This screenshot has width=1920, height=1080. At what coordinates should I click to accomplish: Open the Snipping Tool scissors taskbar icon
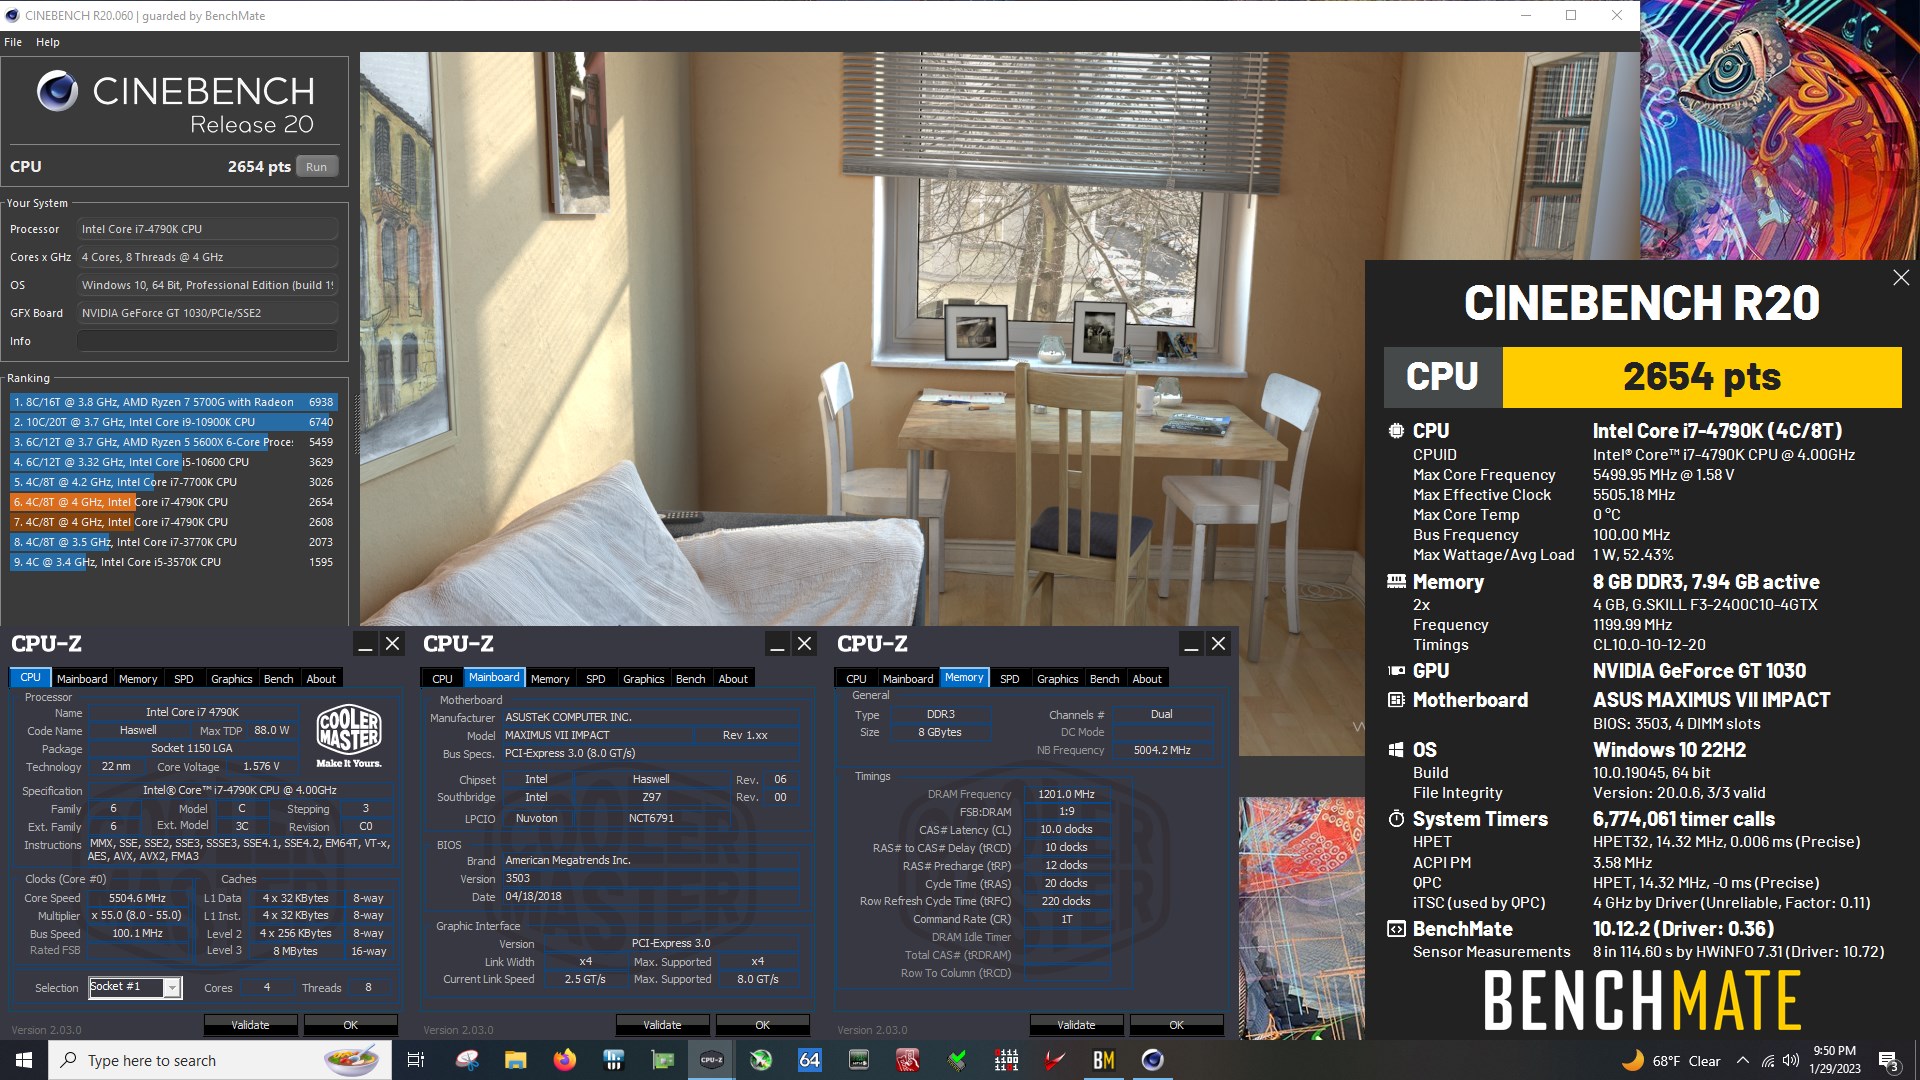tap(467, 1060)
